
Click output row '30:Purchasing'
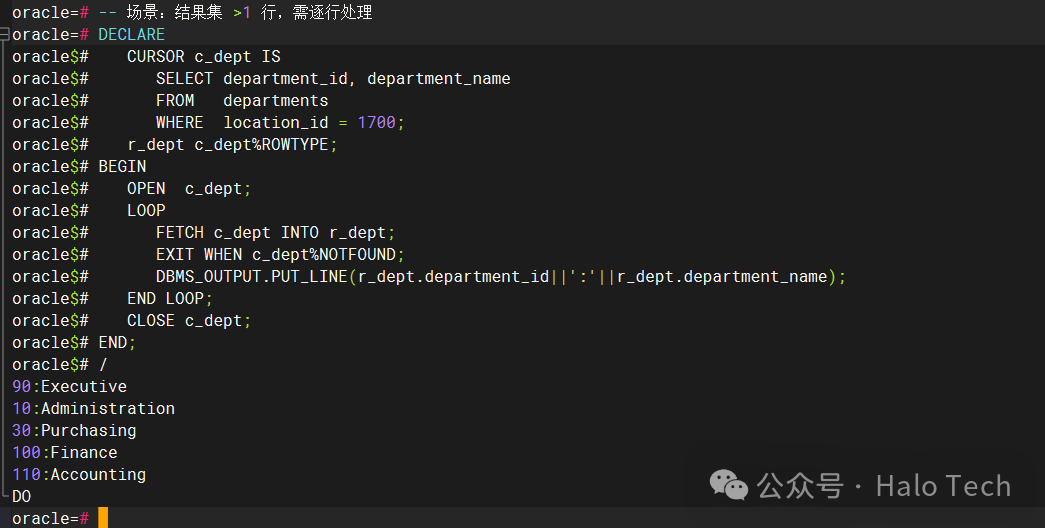tap(74, 431)
